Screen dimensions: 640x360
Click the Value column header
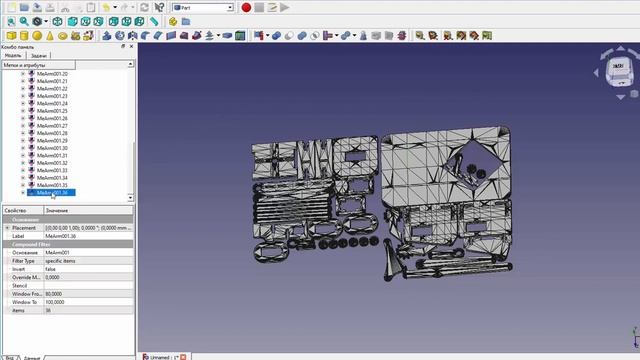(88, 210)
